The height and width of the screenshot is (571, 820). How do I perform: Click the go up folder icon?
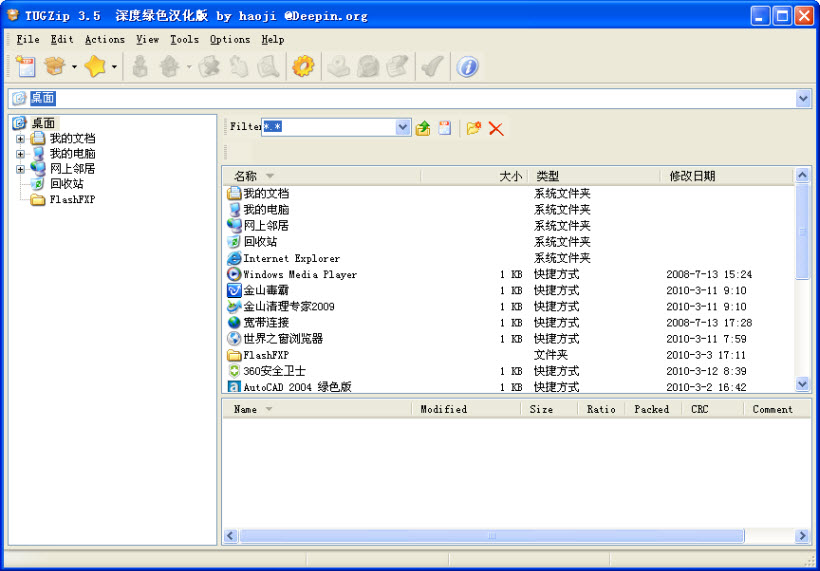423,128
